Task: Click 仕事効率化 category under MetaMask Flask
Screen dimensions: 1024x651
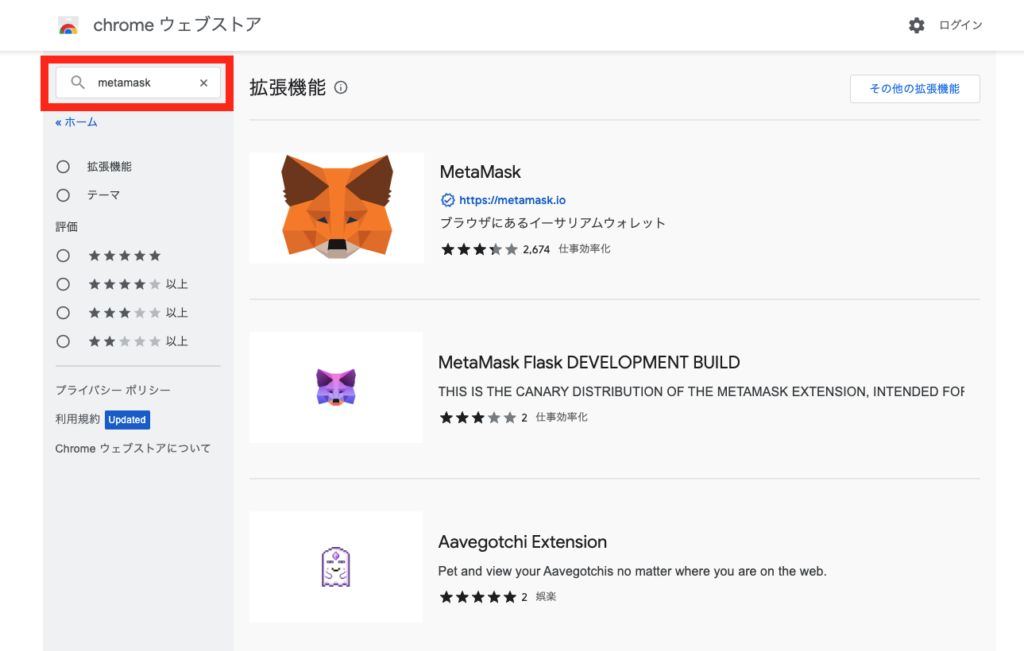Action: 562,417
